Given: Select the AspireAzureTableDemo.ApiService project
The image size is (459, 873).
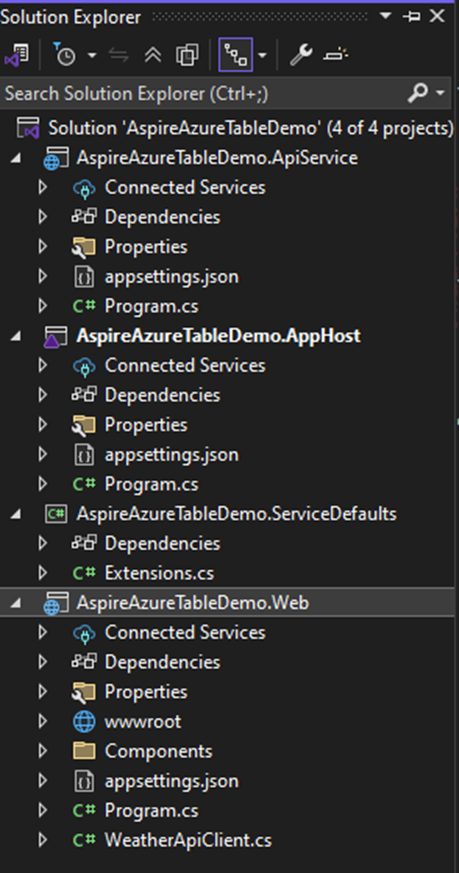Looking at the screenshot, I should point(217,158).
